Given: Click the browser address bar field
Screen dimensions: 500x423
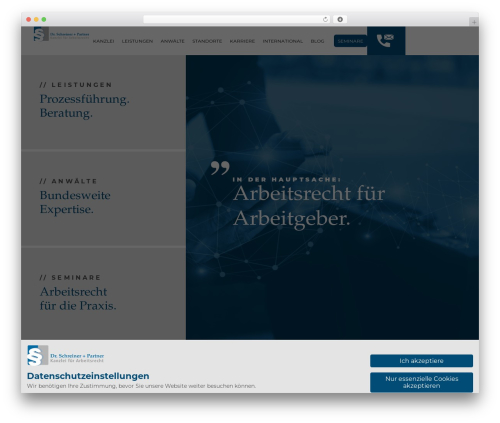Looking at the screenshot, I should tap(237, 19).
